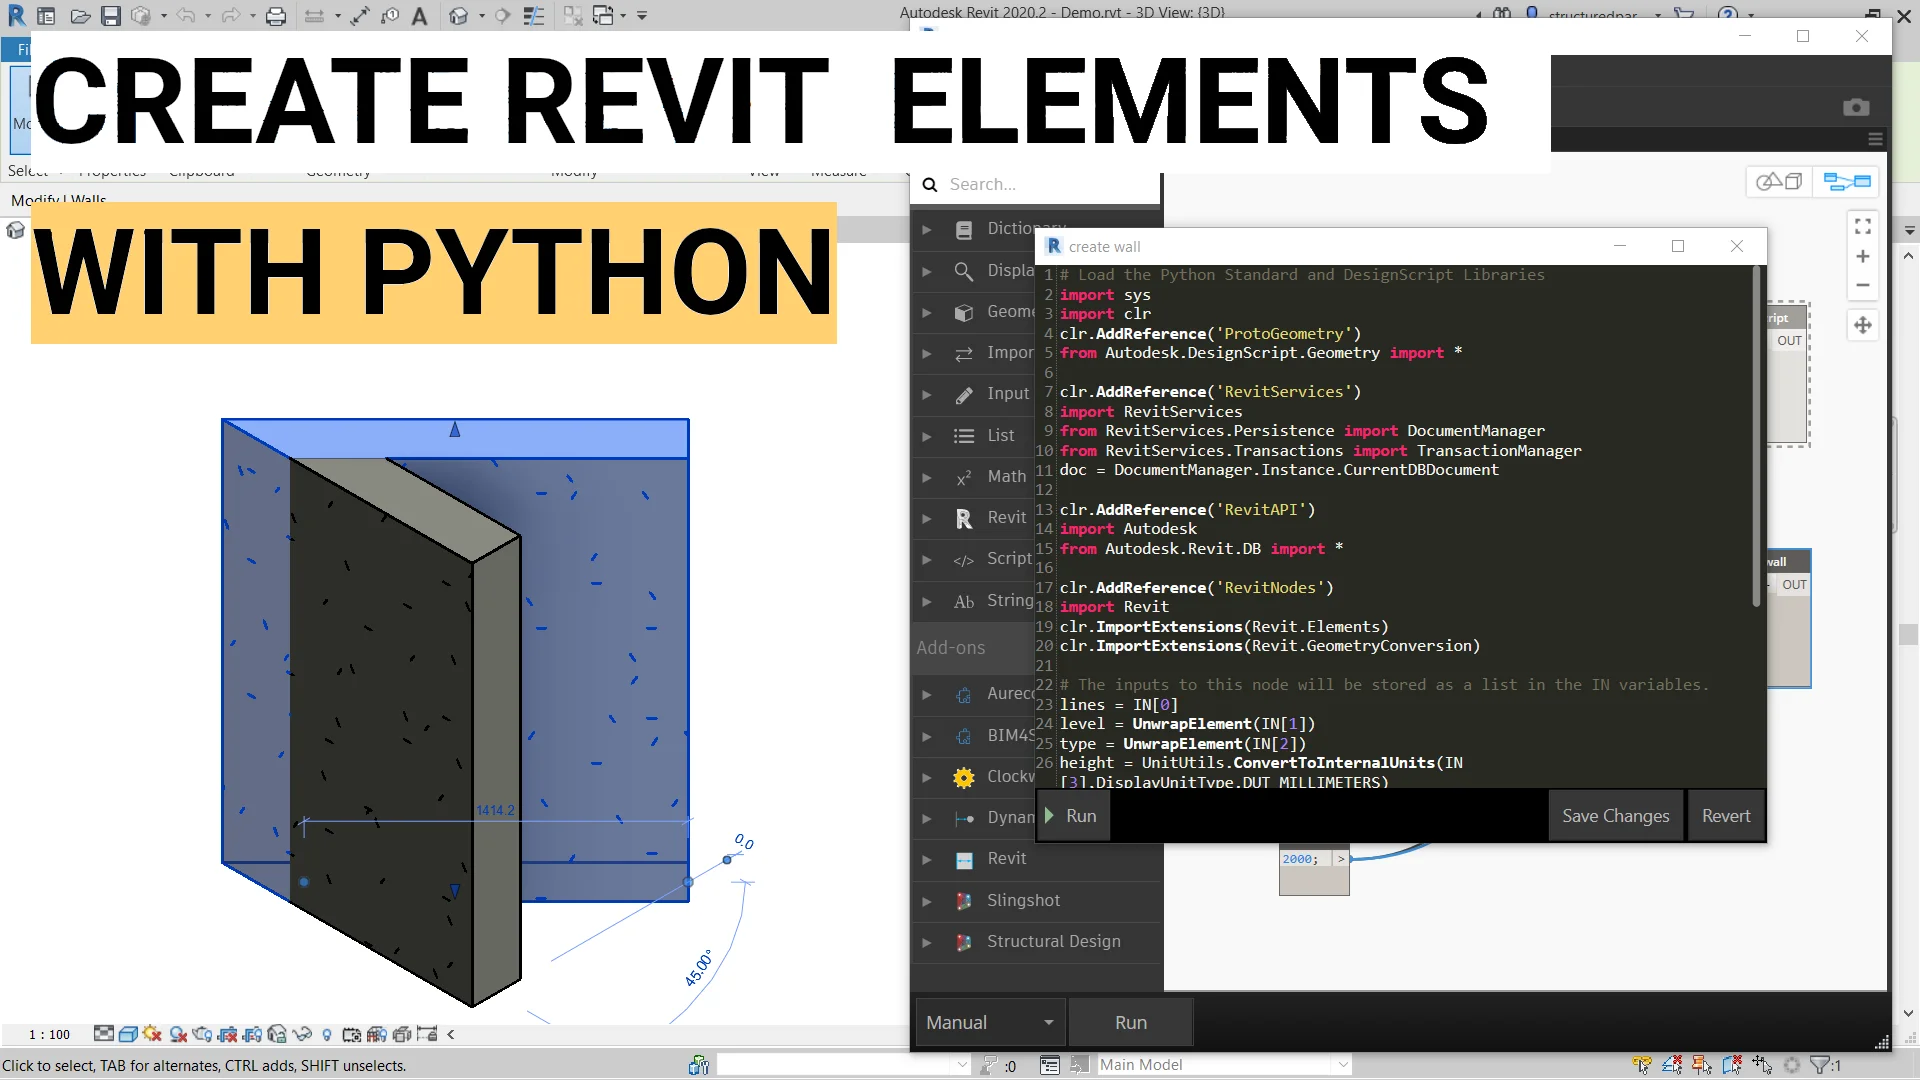The image size is (1920, 1080).
Task: Toggle the graph view navigation button
Action: pyautogui.click(x=1846, y=182)
